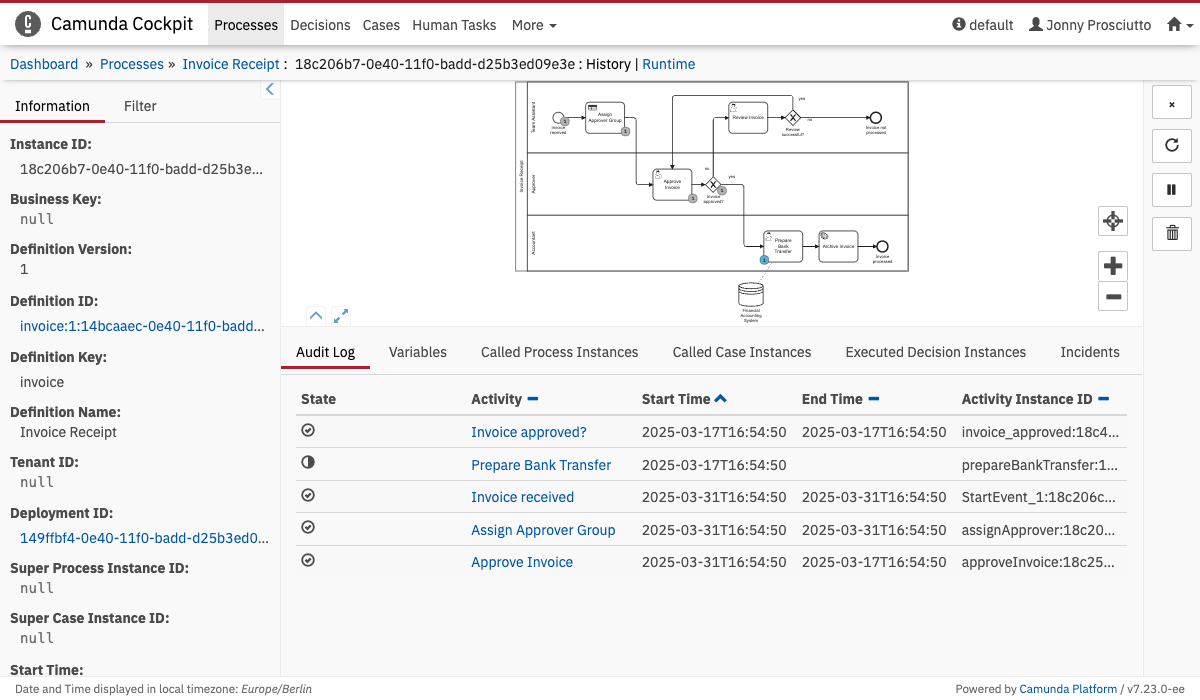Switch to Runtime view link
1200x700 pixels.
coord(668,64)
